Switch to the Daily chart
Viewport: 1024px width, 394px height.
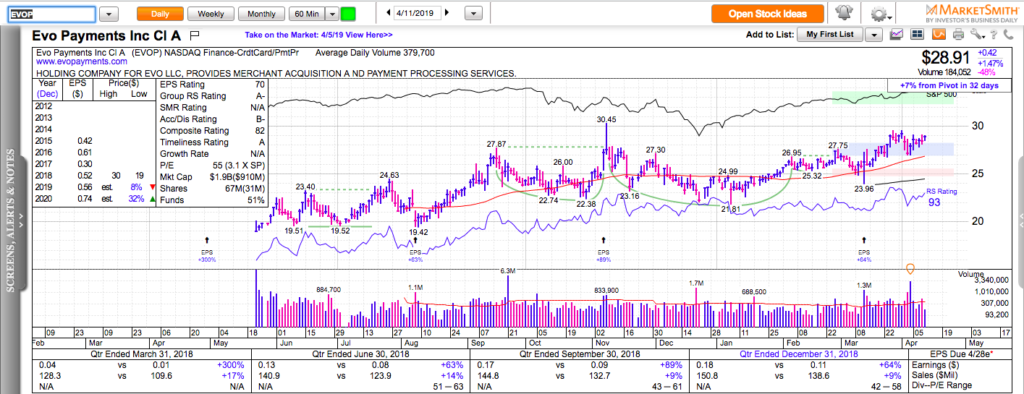[x=160, y=13]
